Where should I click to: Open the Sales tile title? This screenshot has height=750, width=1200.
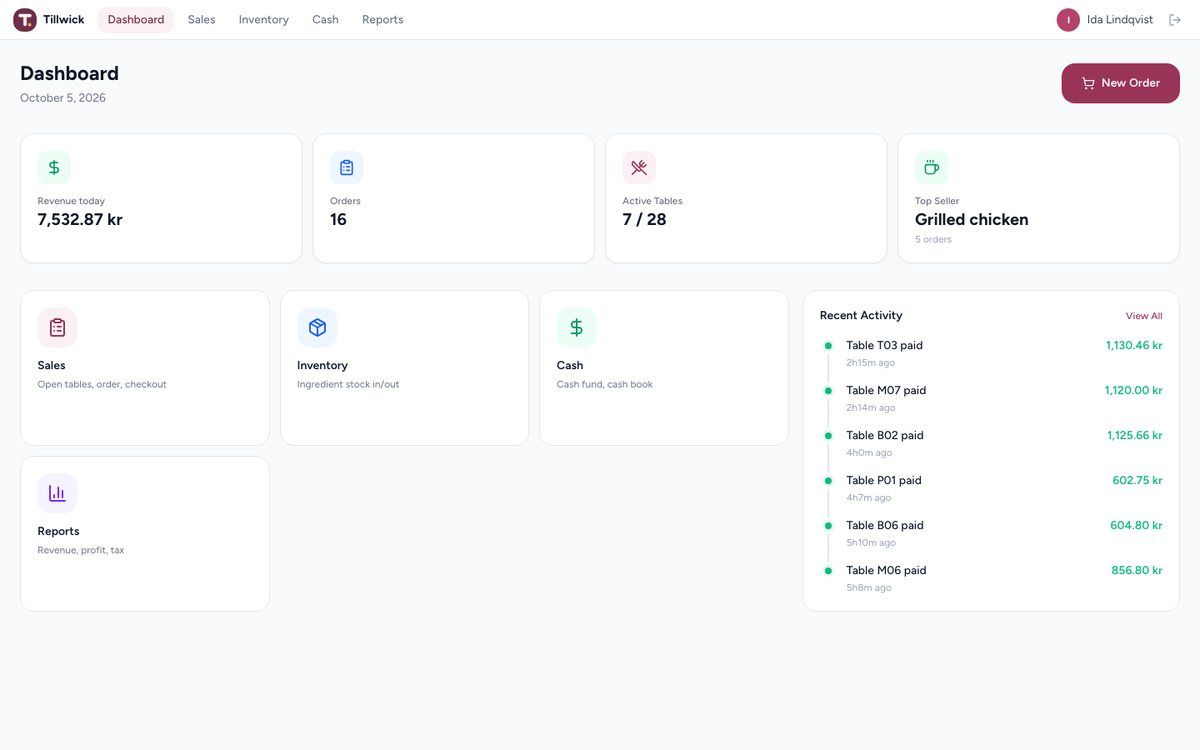52,366
